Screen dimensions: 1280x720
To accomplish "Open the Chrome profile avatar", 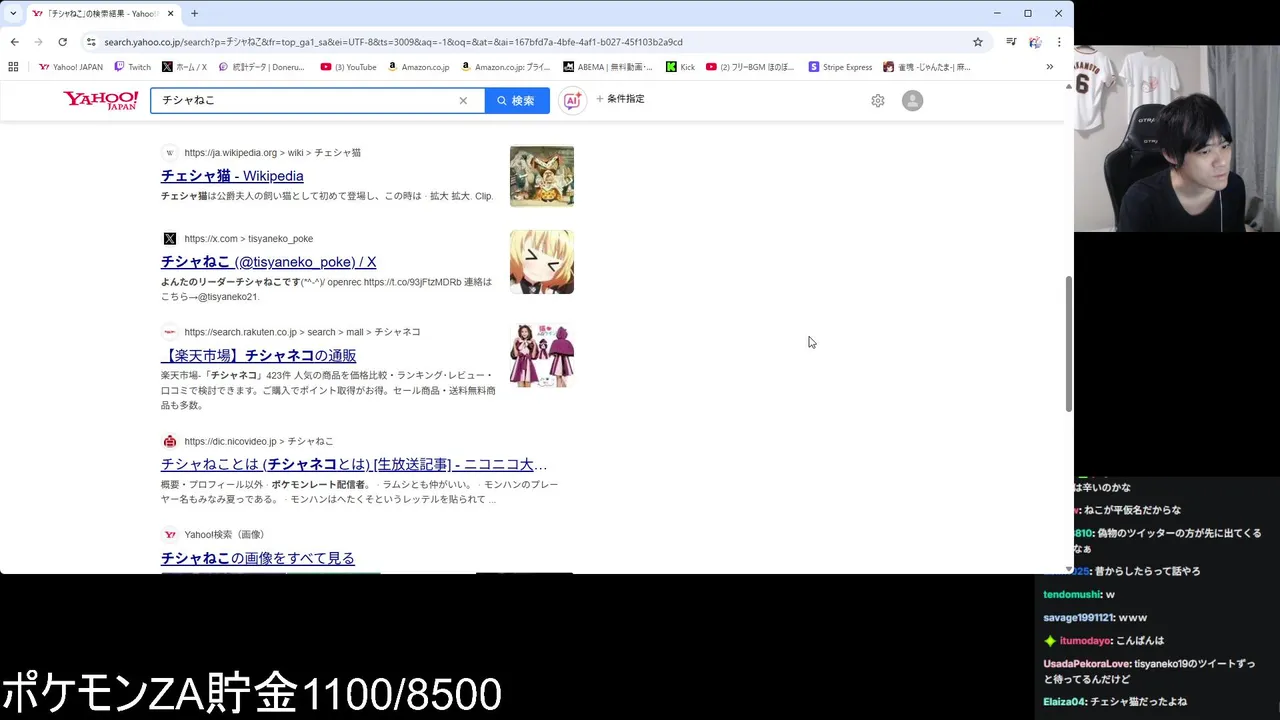I will 1035,42.
